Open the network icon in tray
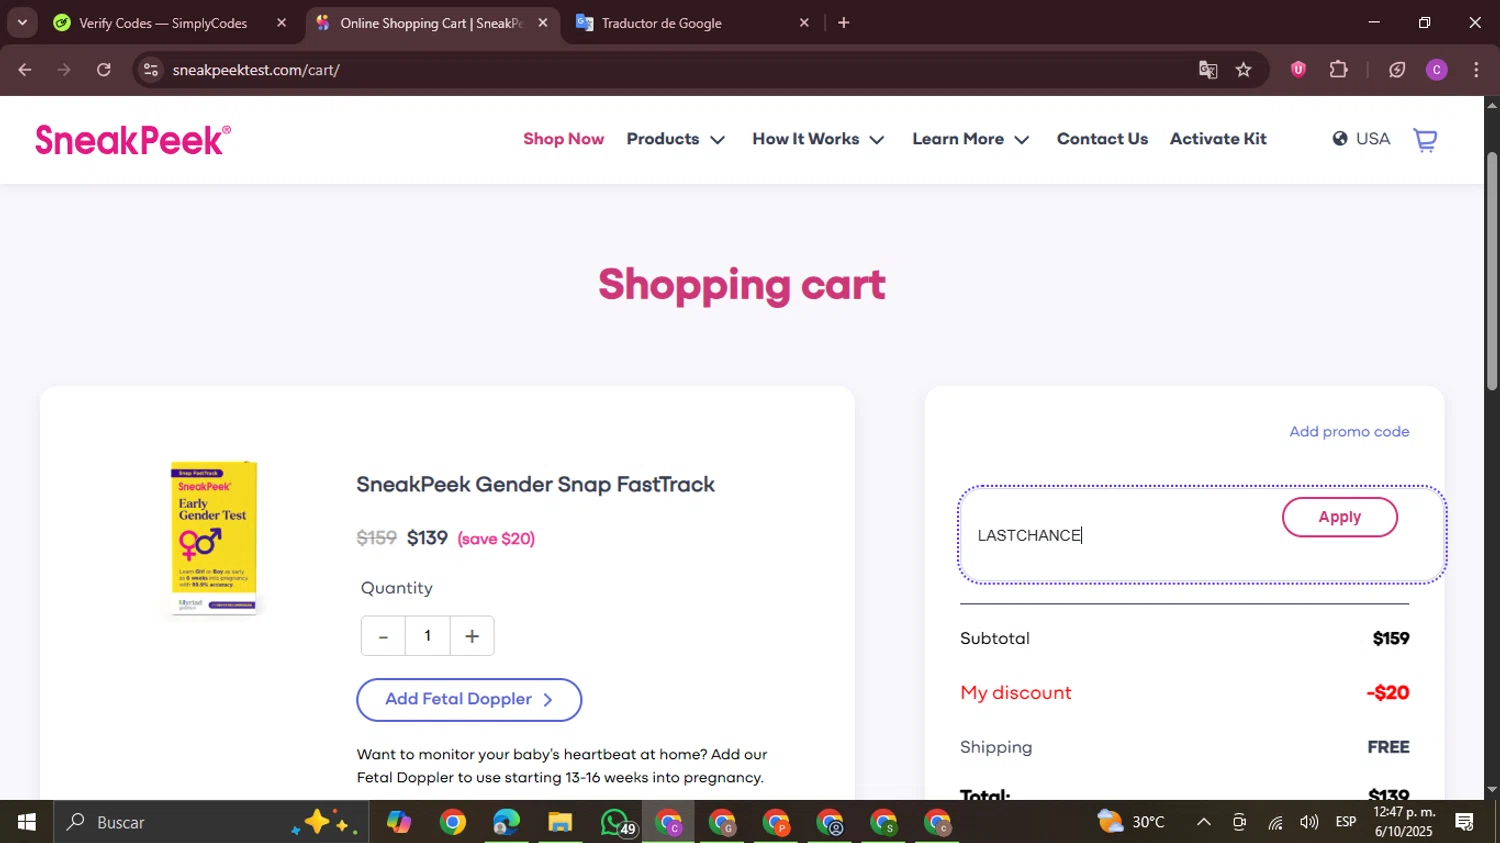Viewport: 1500px width, 843px height. coord(1275,822)
